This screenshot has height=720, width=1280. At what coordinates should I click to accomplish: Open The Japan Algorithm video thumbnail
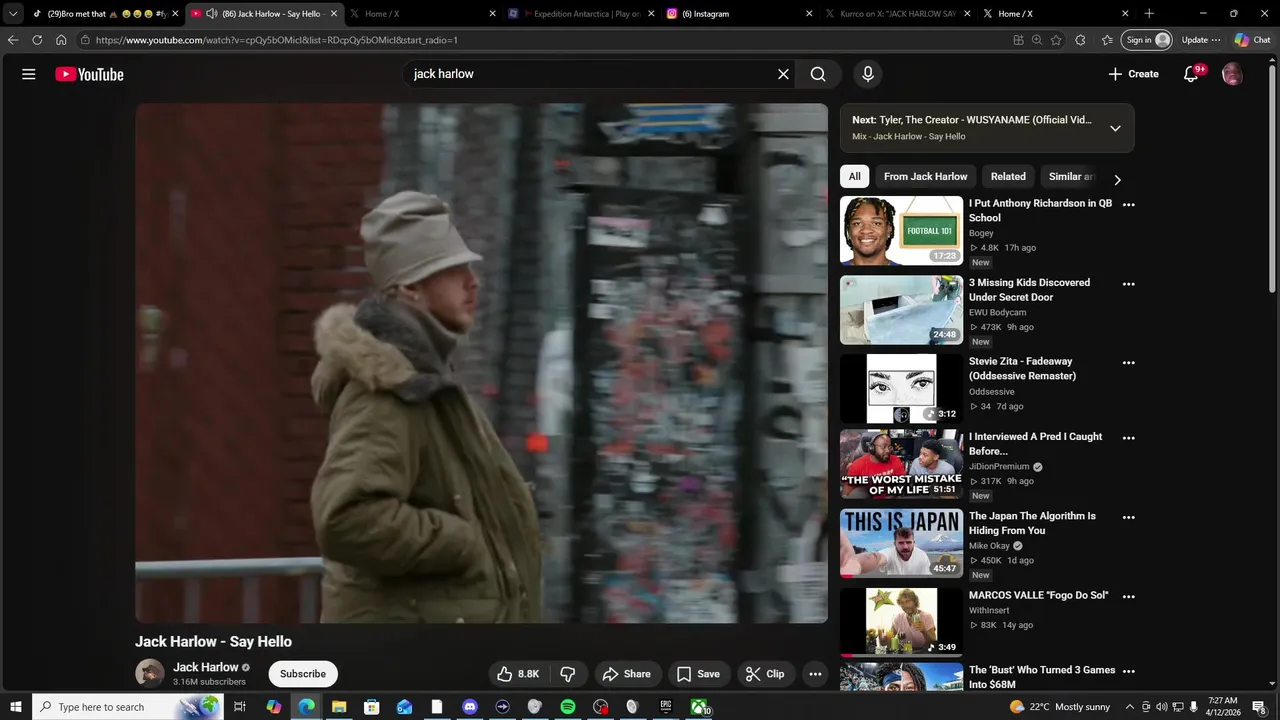(901, 544)
